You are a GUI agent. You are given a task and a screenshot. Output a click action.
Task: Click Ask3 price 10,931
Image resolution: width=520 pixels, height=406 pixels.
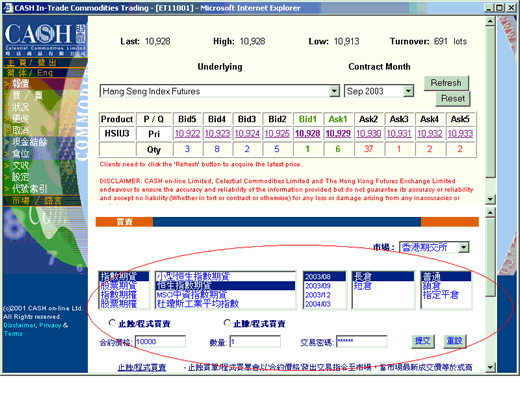click(x=399, y=134)
